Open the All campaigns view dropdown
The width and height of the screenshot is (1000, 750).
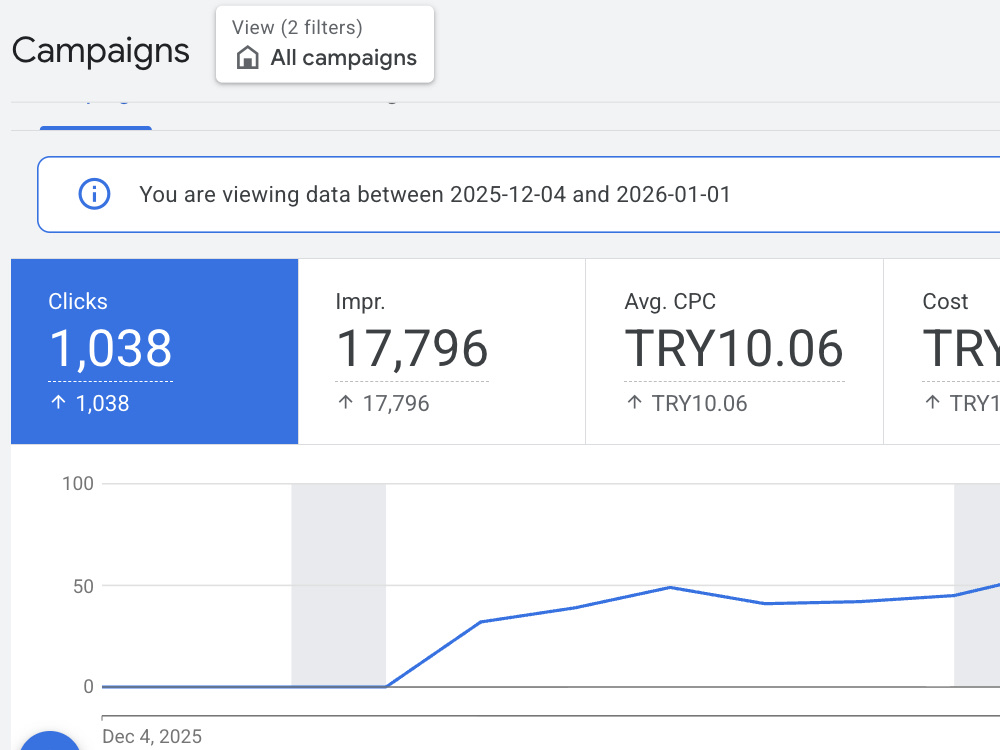(325, 45)
